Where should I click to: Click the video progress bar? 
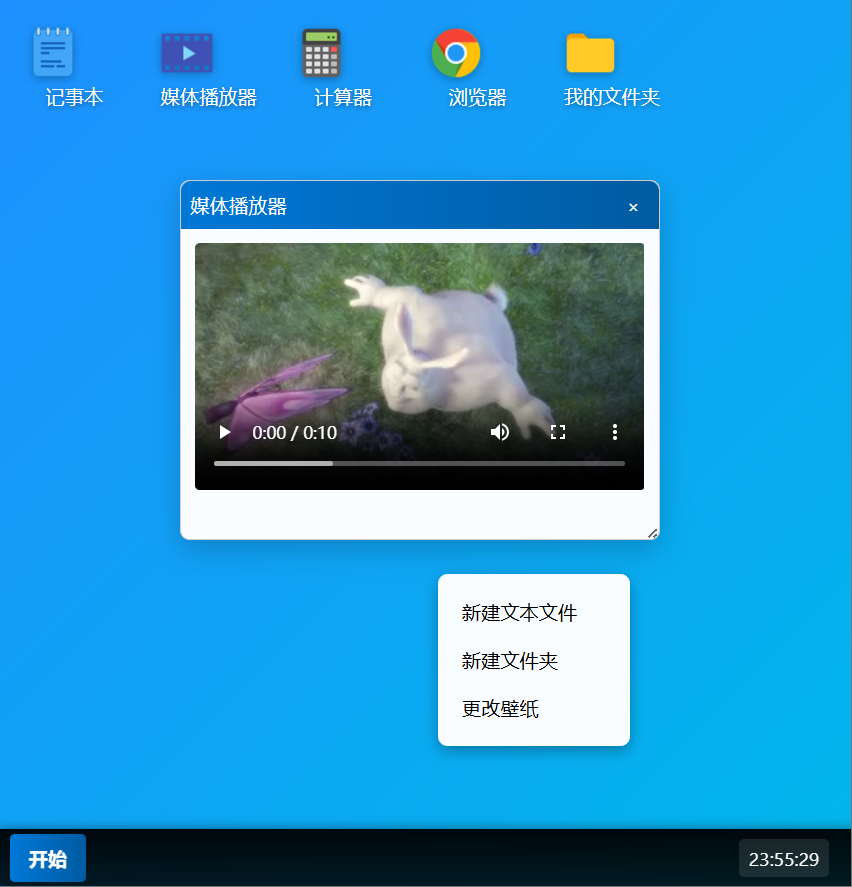419,463
